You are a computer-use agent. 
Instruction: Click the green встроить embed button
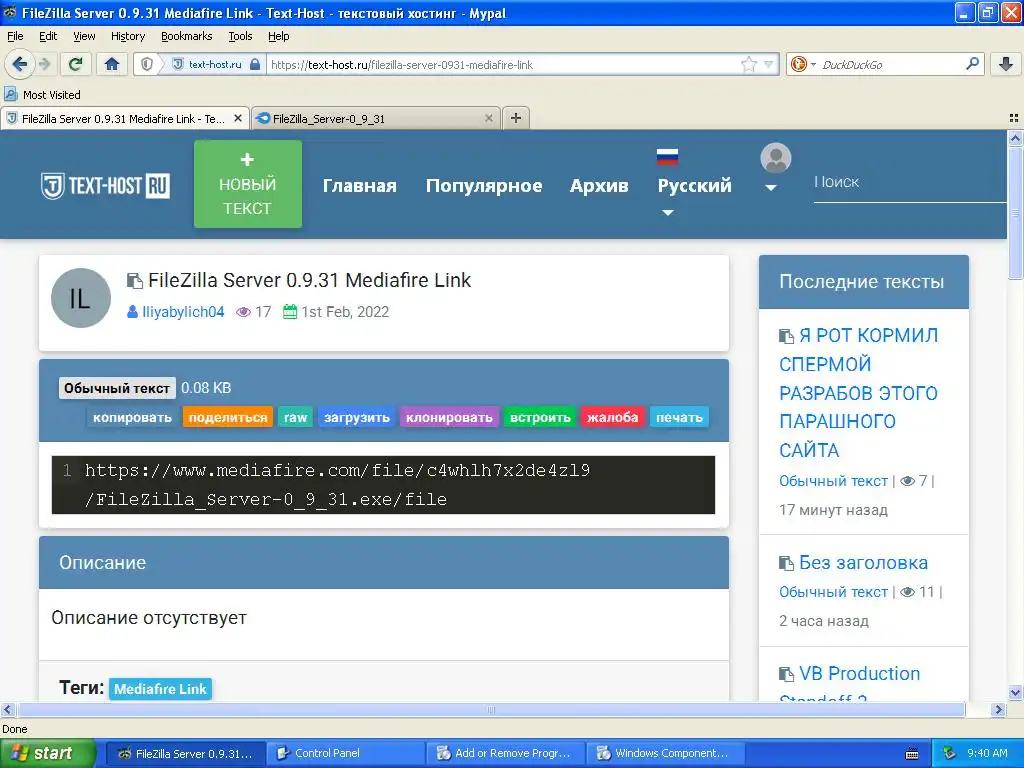click(540, 417)
